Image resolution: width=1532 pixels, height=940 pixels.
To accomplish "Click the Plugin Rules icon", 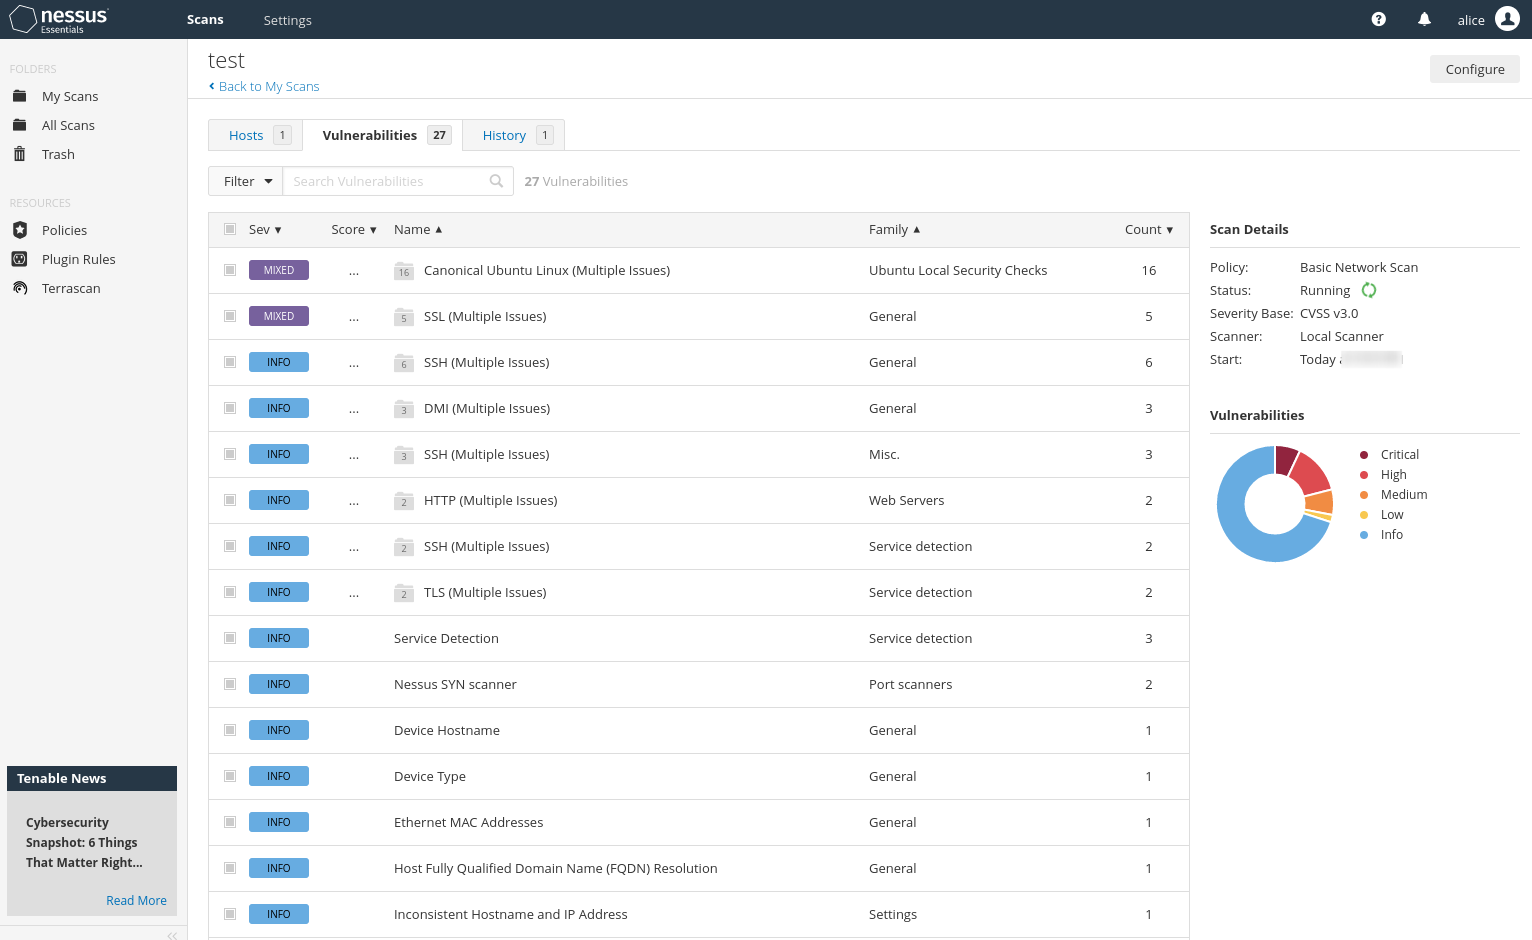I will point(19,259).
